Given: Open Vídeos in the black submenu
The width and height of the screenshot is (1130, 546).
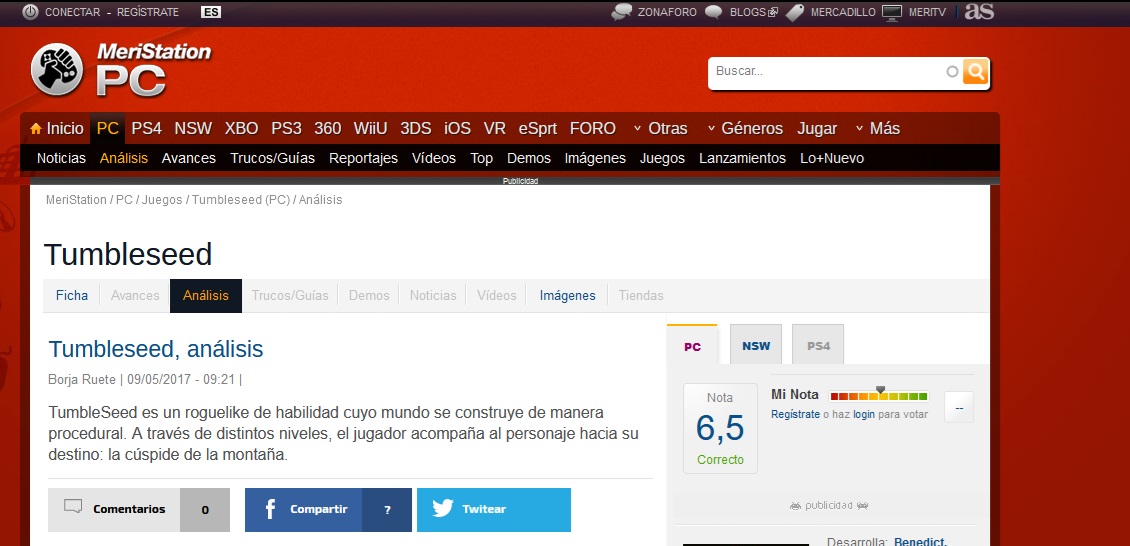Looking at the screenshot, I should click(434, 158).
